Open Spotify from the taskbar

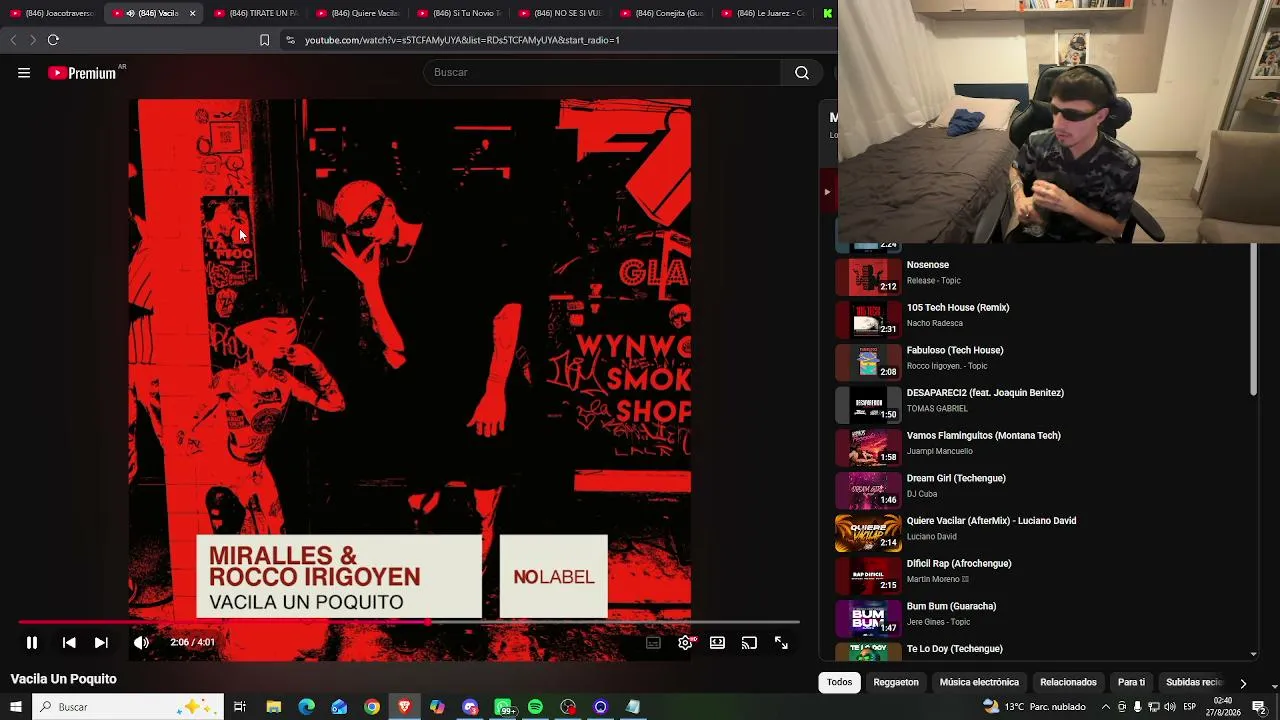(535, 707)
